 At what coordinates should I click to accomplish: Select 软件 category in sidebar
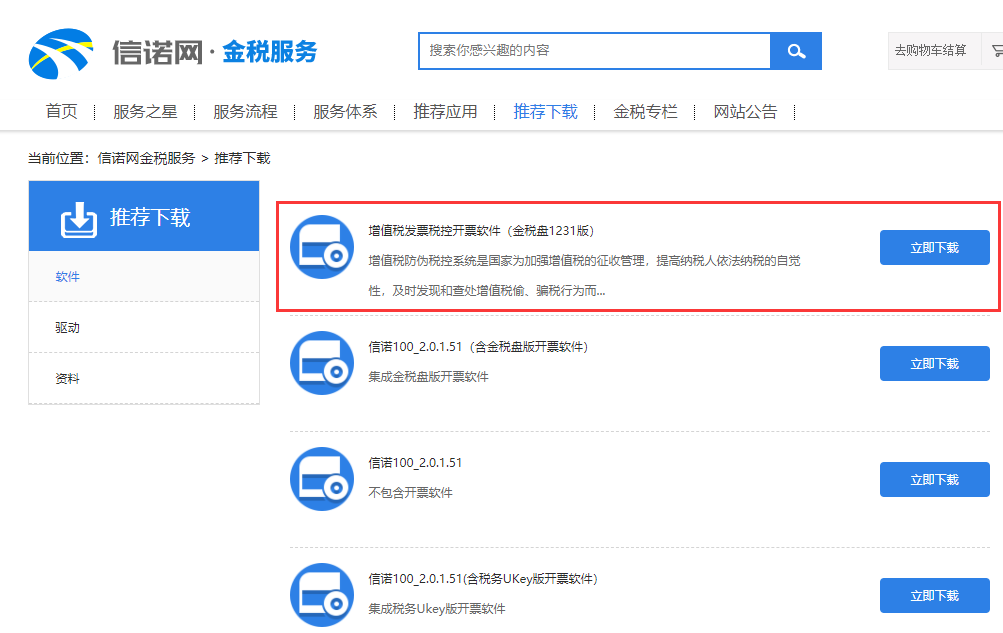144,276
